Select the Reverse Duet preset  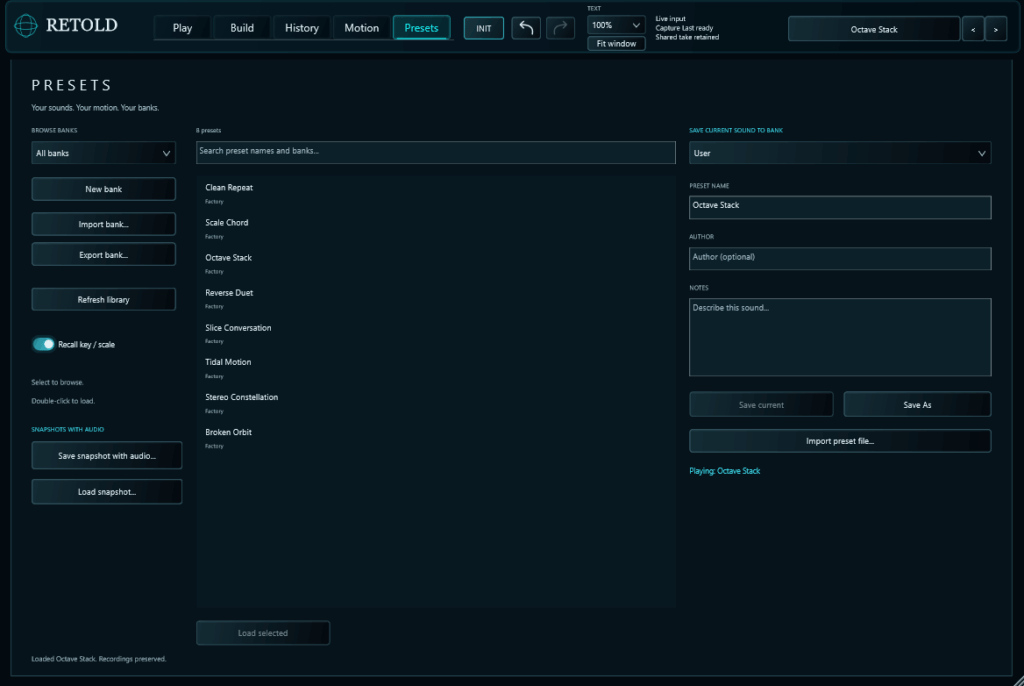tap(436, 299)
